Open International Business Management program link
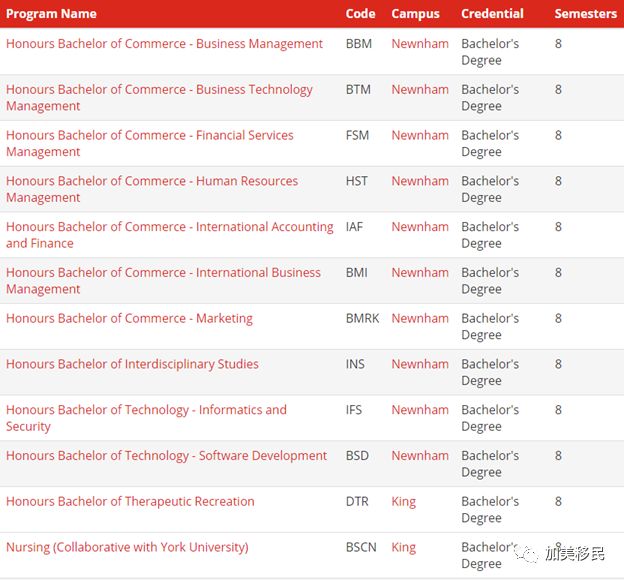Image resolution: width=624 pixels, height=580 pixels. [163, 281]
